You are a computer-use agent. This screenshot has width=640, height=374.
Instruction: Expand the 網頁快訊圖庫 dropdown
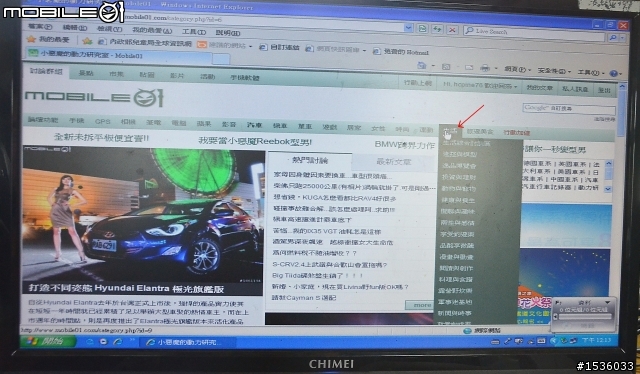point(364,51)
